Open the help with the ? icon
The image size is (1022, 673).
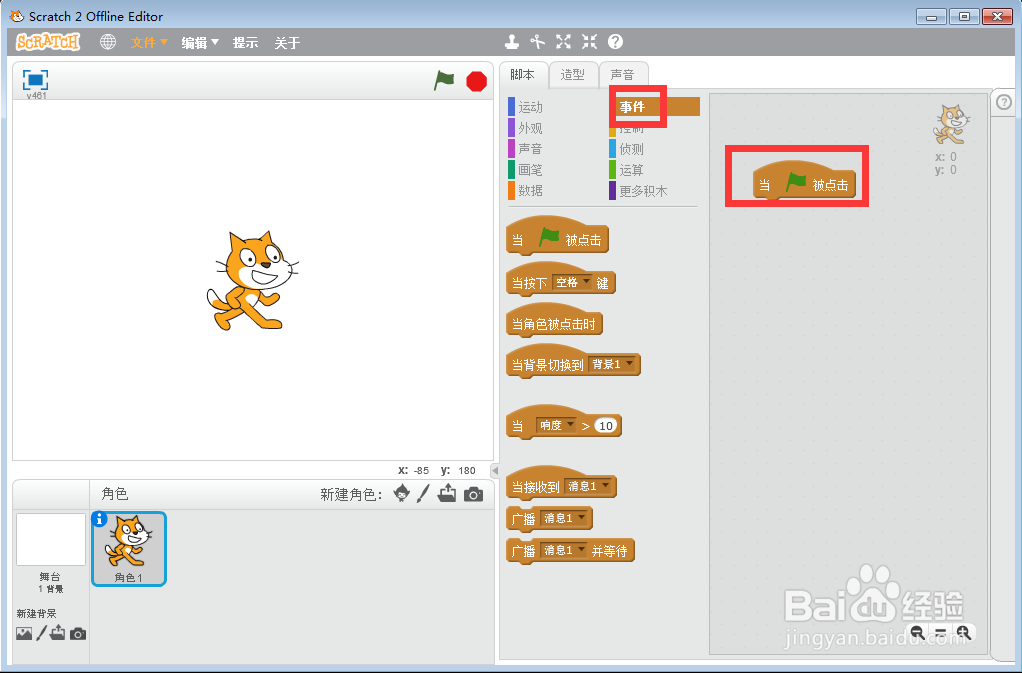613,42
